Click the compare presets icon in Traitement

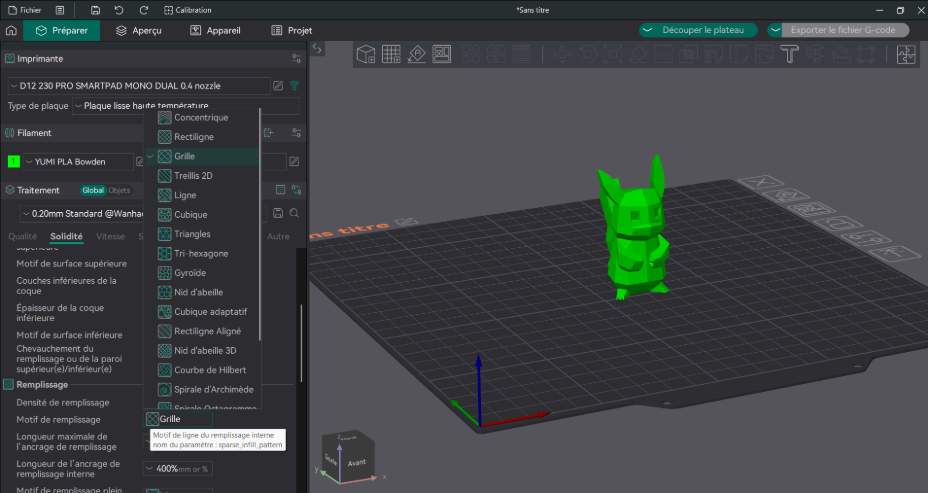pos(297,190)
